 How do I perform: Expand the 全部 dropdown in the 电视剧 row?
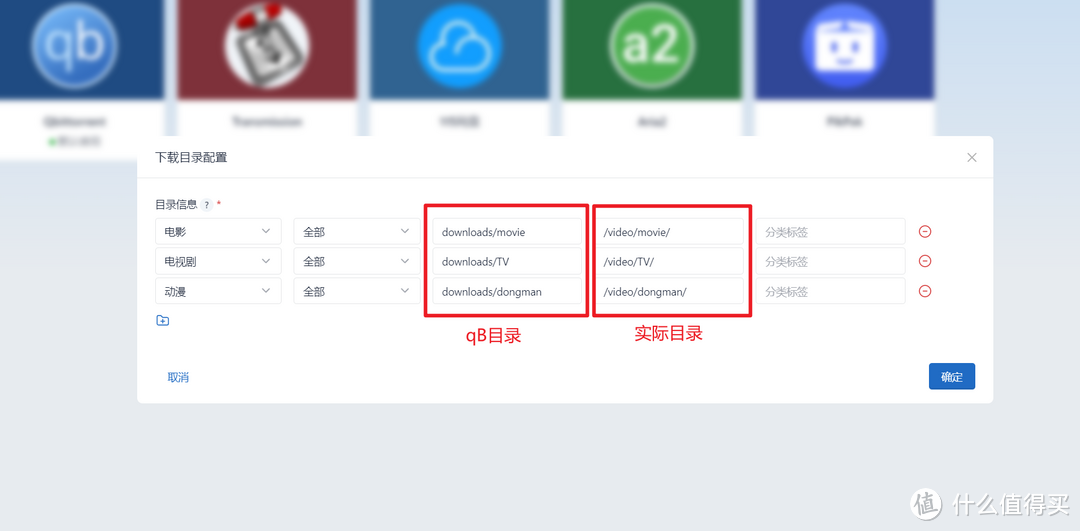(x=357, y=261)
